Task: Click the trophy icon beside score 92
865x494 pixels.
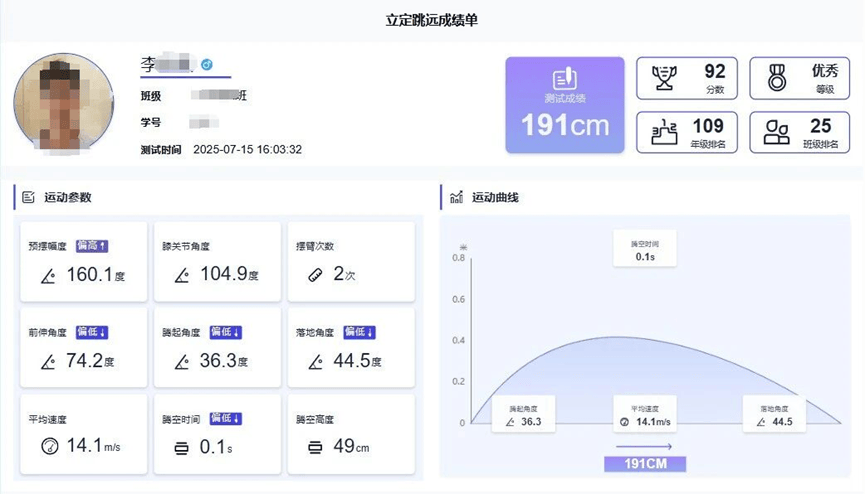Action: click(x=663, y=78)
